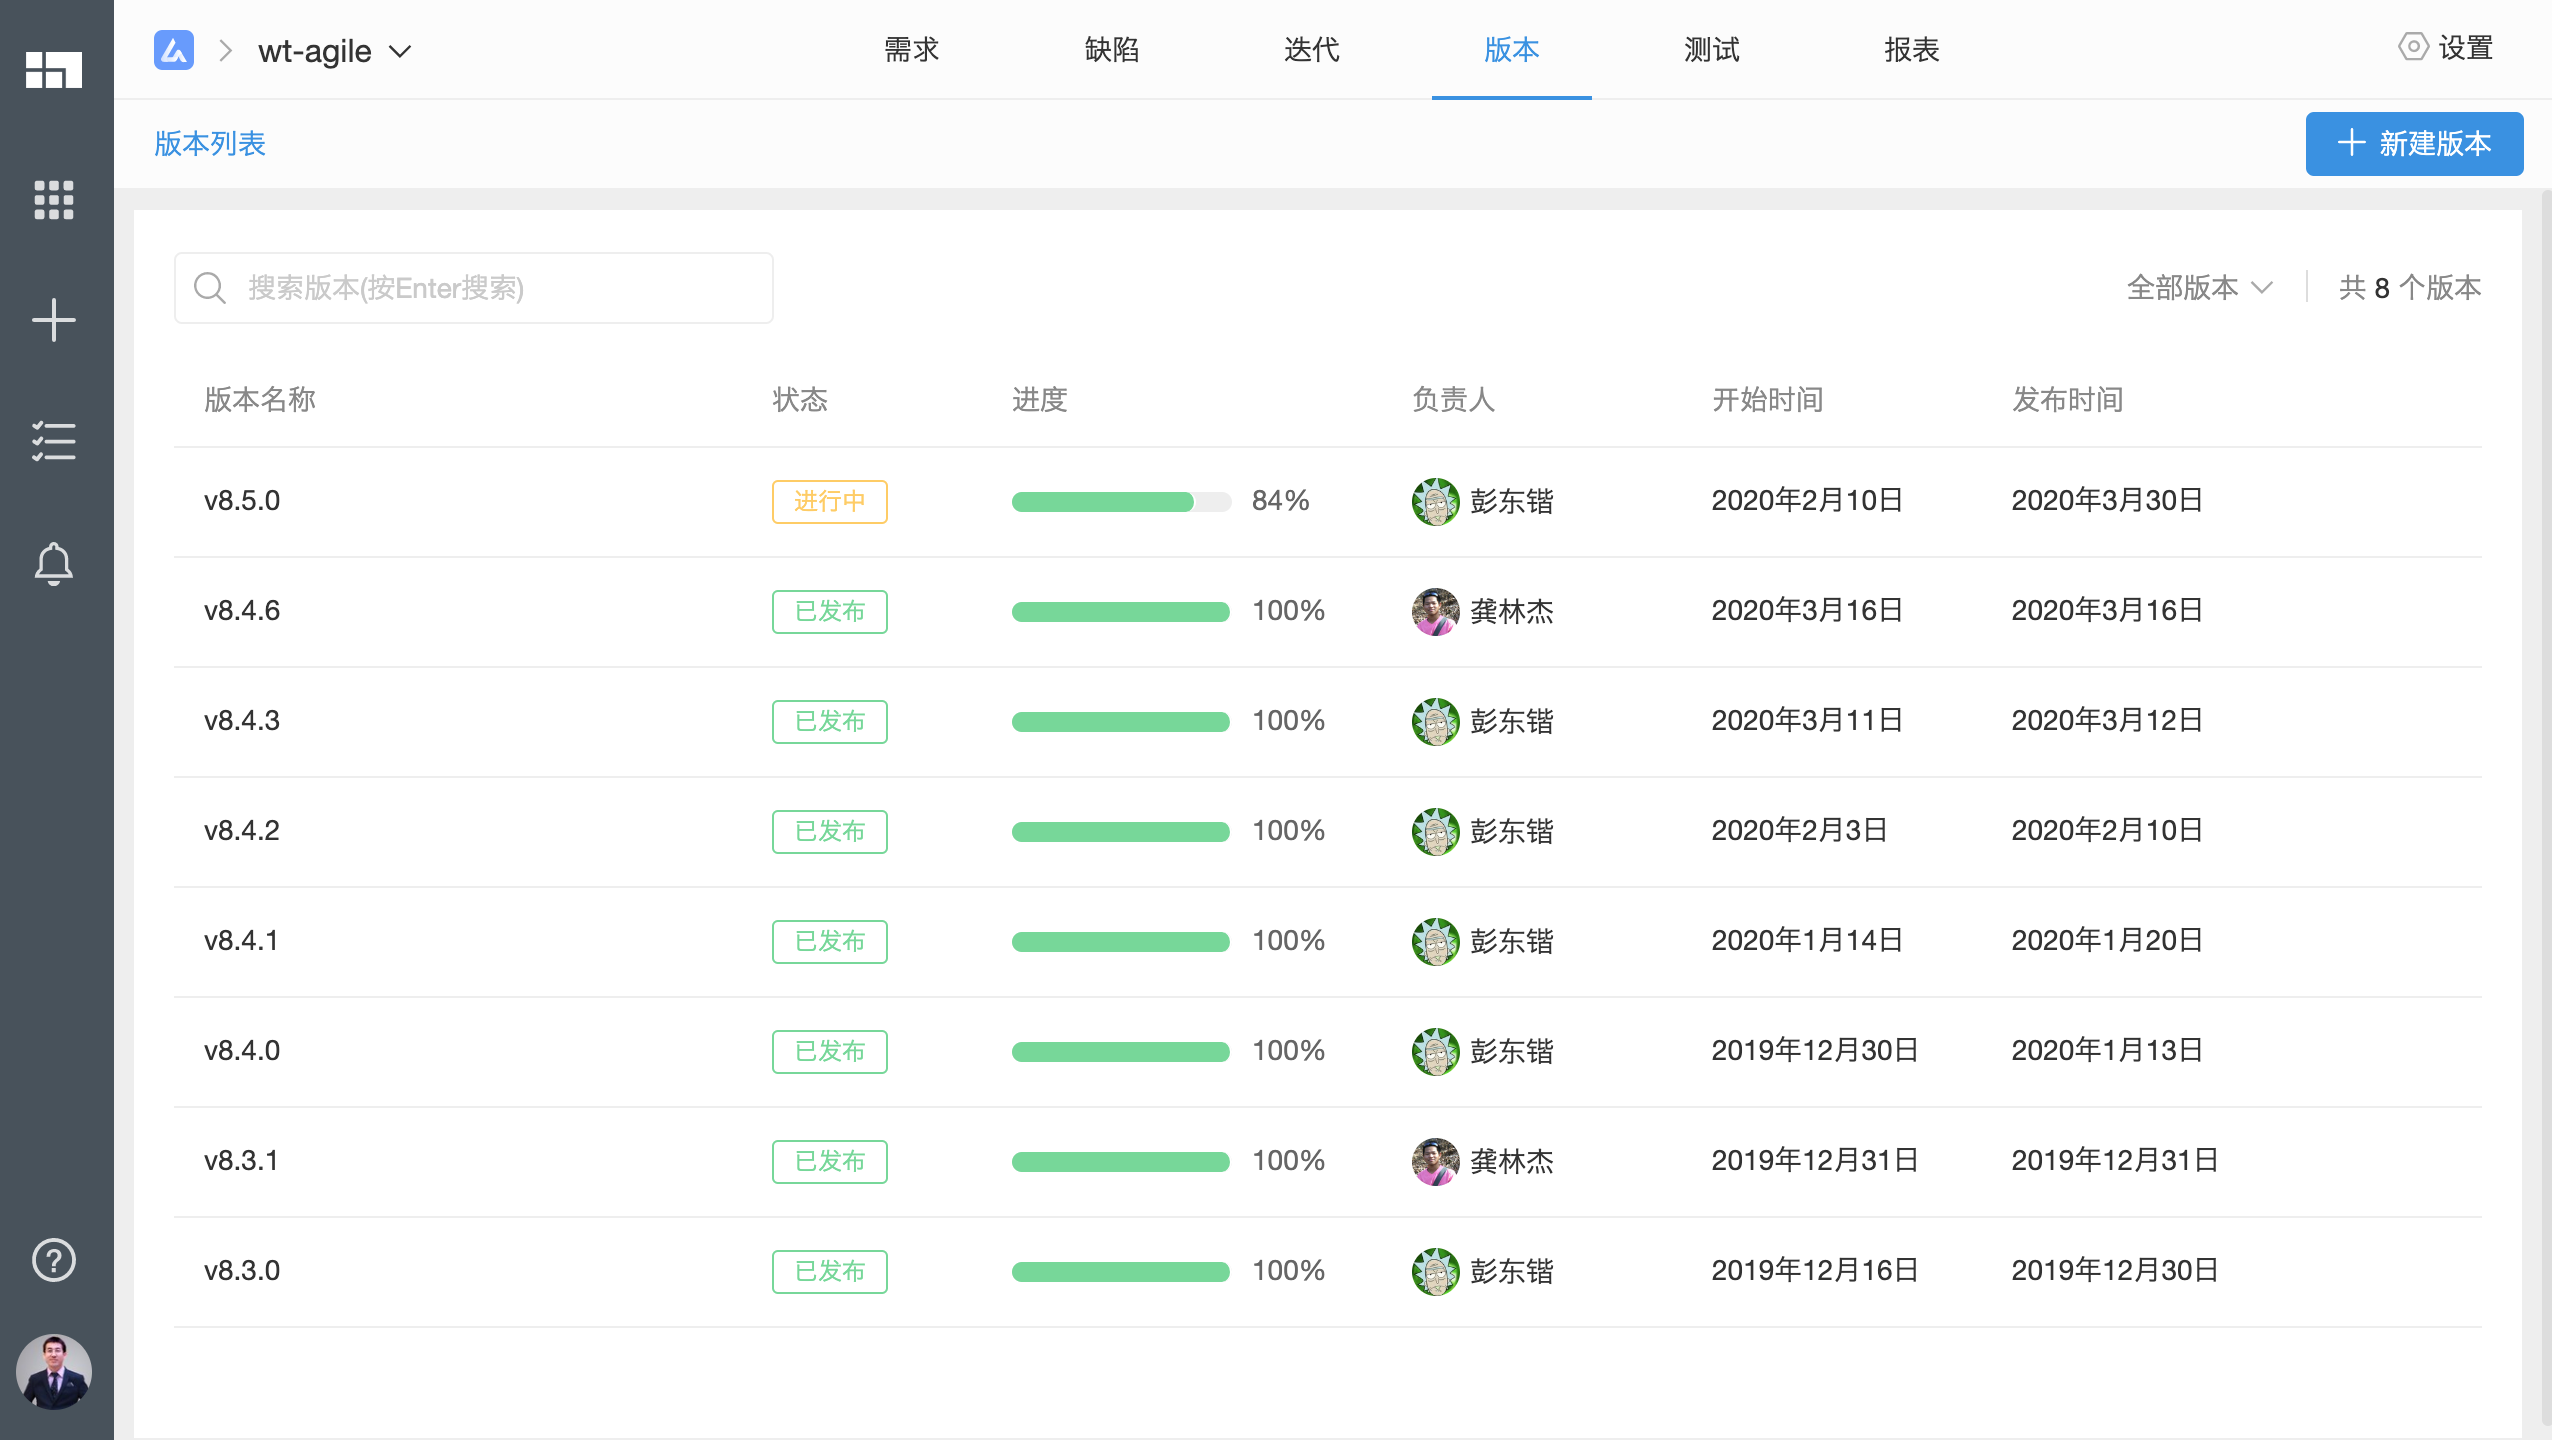This screenshot has width=2552, height=1440.
Task: Click the 进行中 status tag of v8.5.0
Action: 829,502
